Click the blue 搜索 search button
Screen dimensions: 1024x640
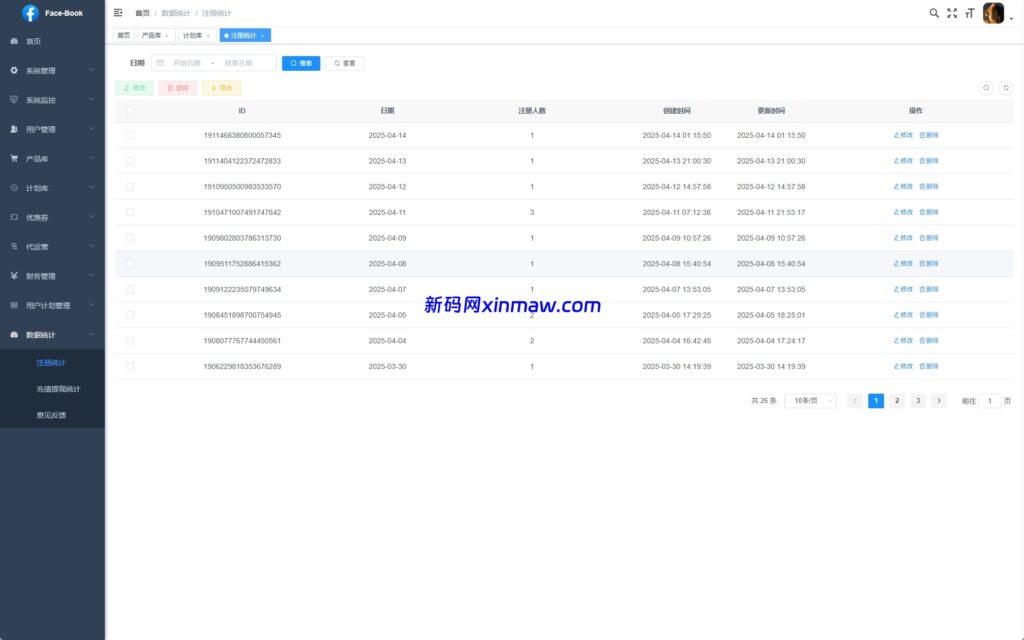pos(300,62)
